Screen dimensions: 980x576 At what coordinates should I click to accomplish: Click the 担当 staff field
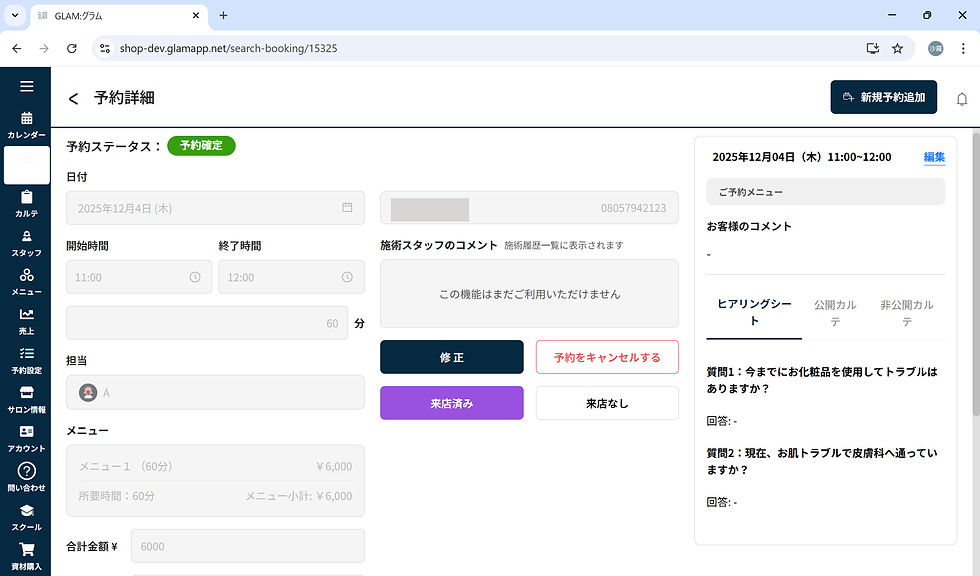pos(215,392)
